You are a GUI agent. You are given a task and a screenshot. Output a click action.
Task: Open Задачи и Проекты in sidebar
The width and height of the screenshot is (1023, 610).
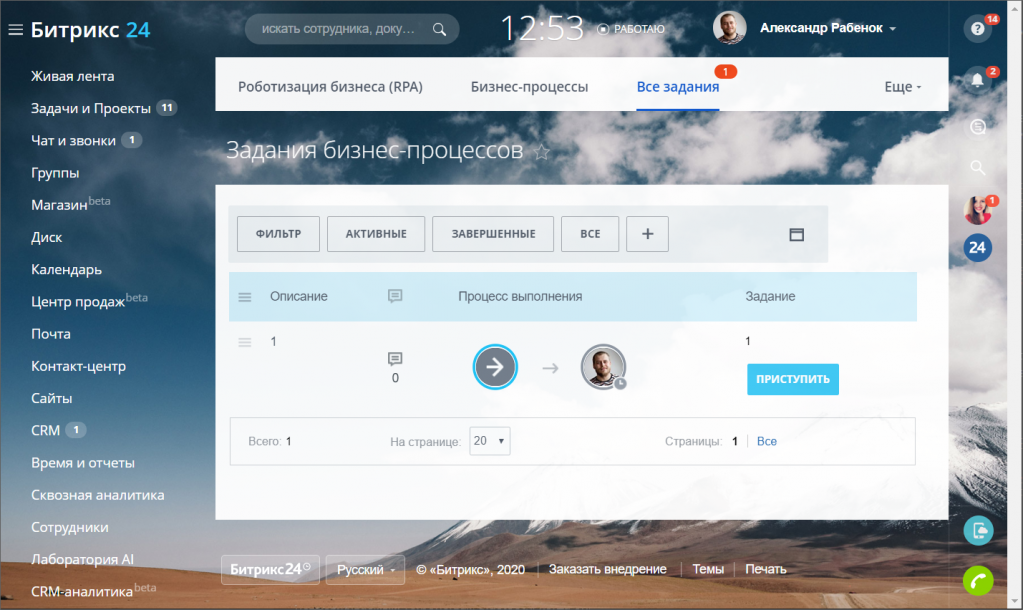(91, 108)
